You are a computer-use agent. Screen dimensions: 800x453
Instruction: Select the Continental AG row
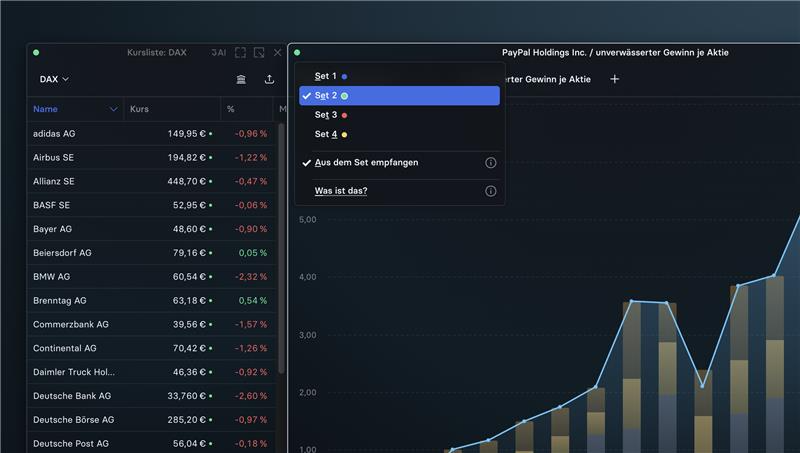click(x=152, y=348)
